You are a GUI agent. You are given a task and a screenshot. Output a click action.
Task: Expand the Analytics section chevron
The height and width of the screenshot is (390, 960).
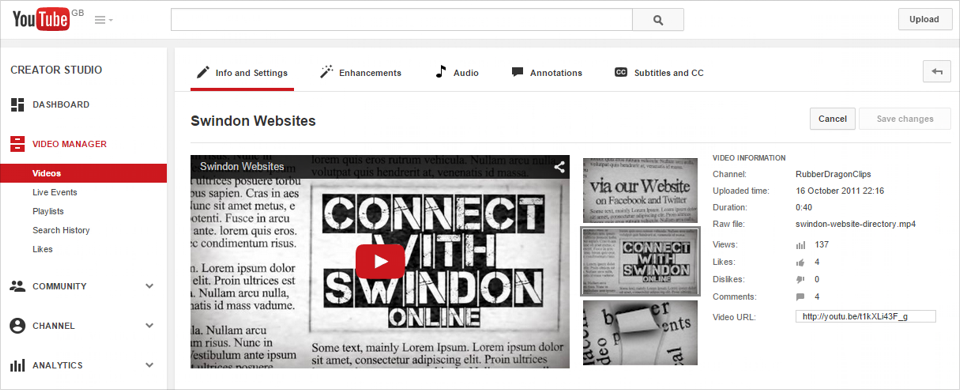(x=149, y=365)
